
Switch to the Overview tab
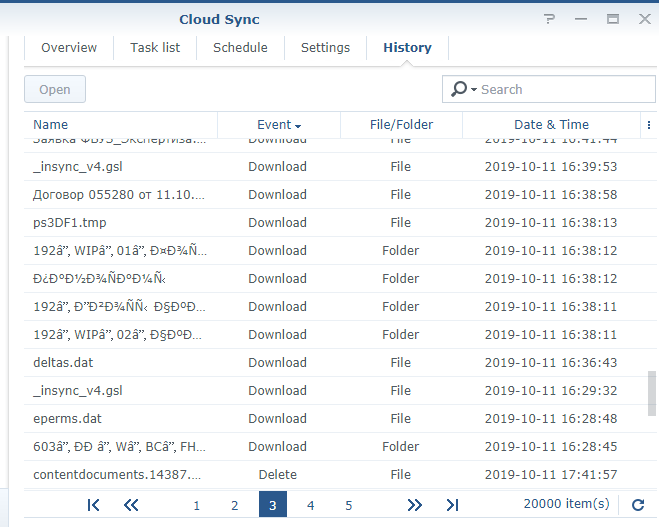tap(69, 48)
